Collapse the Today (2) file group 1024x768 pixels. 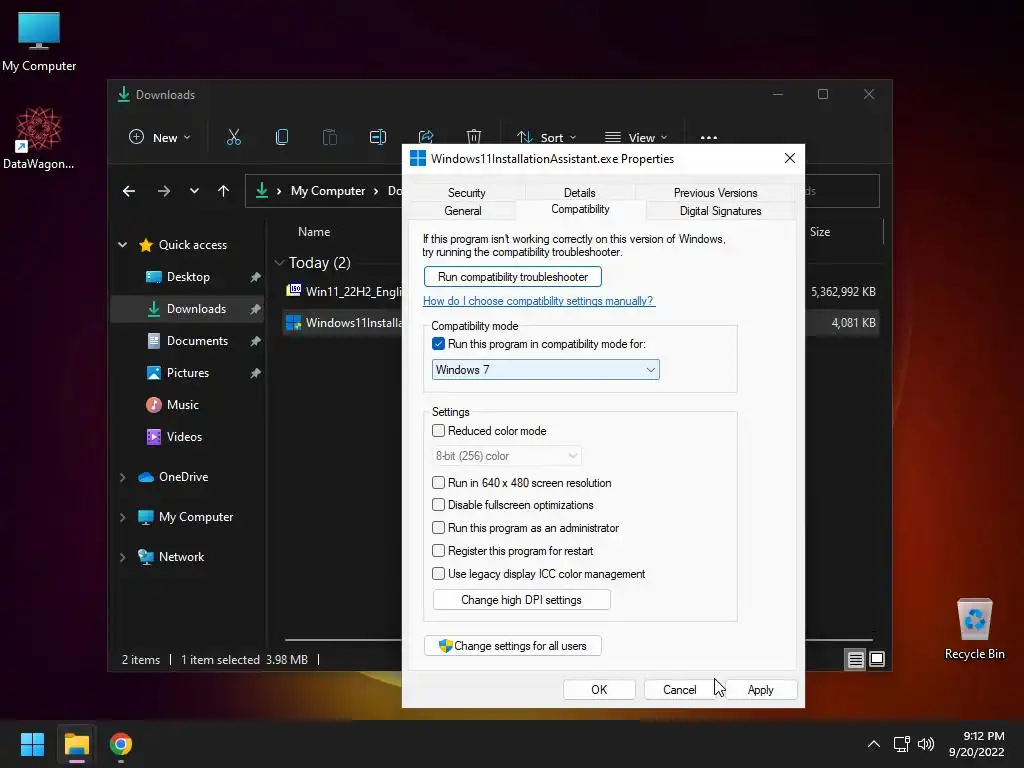(x=280, y=263)
